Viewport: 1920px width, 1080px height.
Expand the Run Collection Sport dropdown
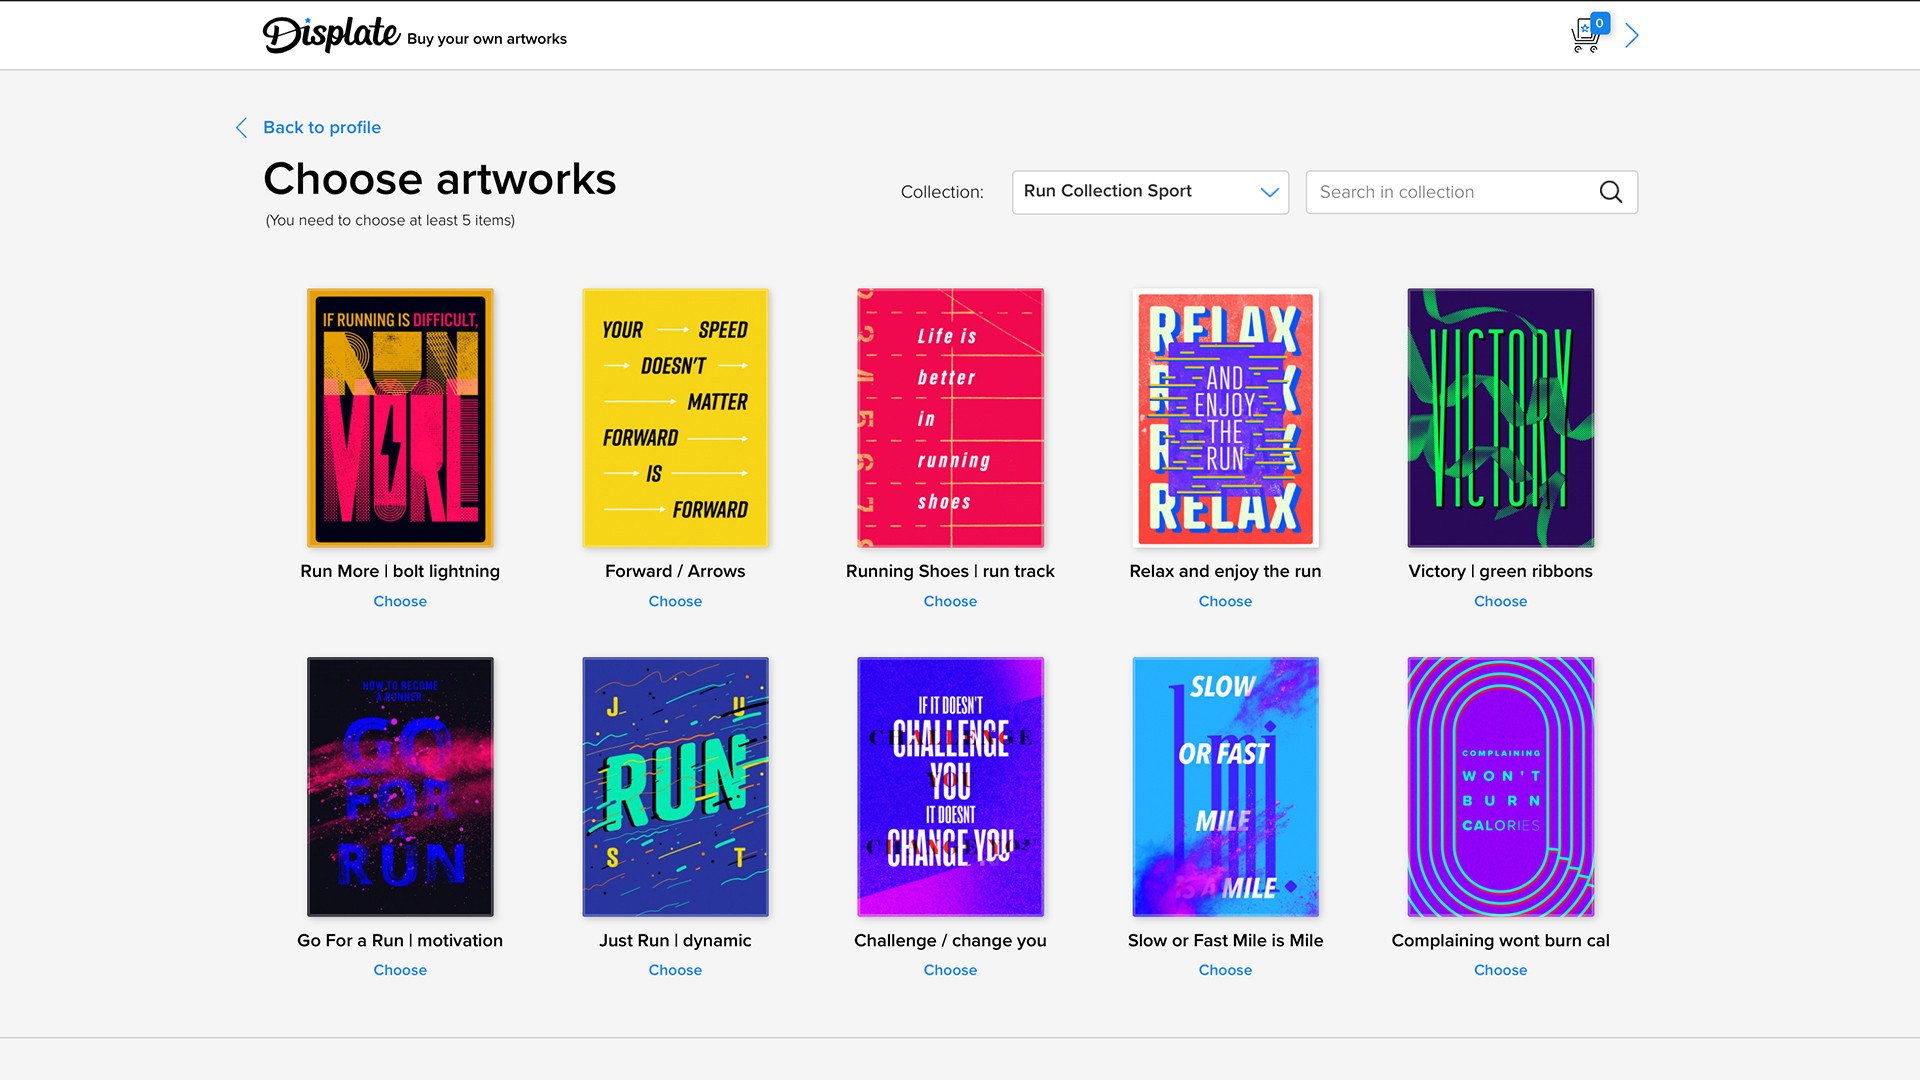tap(1149, 192)
